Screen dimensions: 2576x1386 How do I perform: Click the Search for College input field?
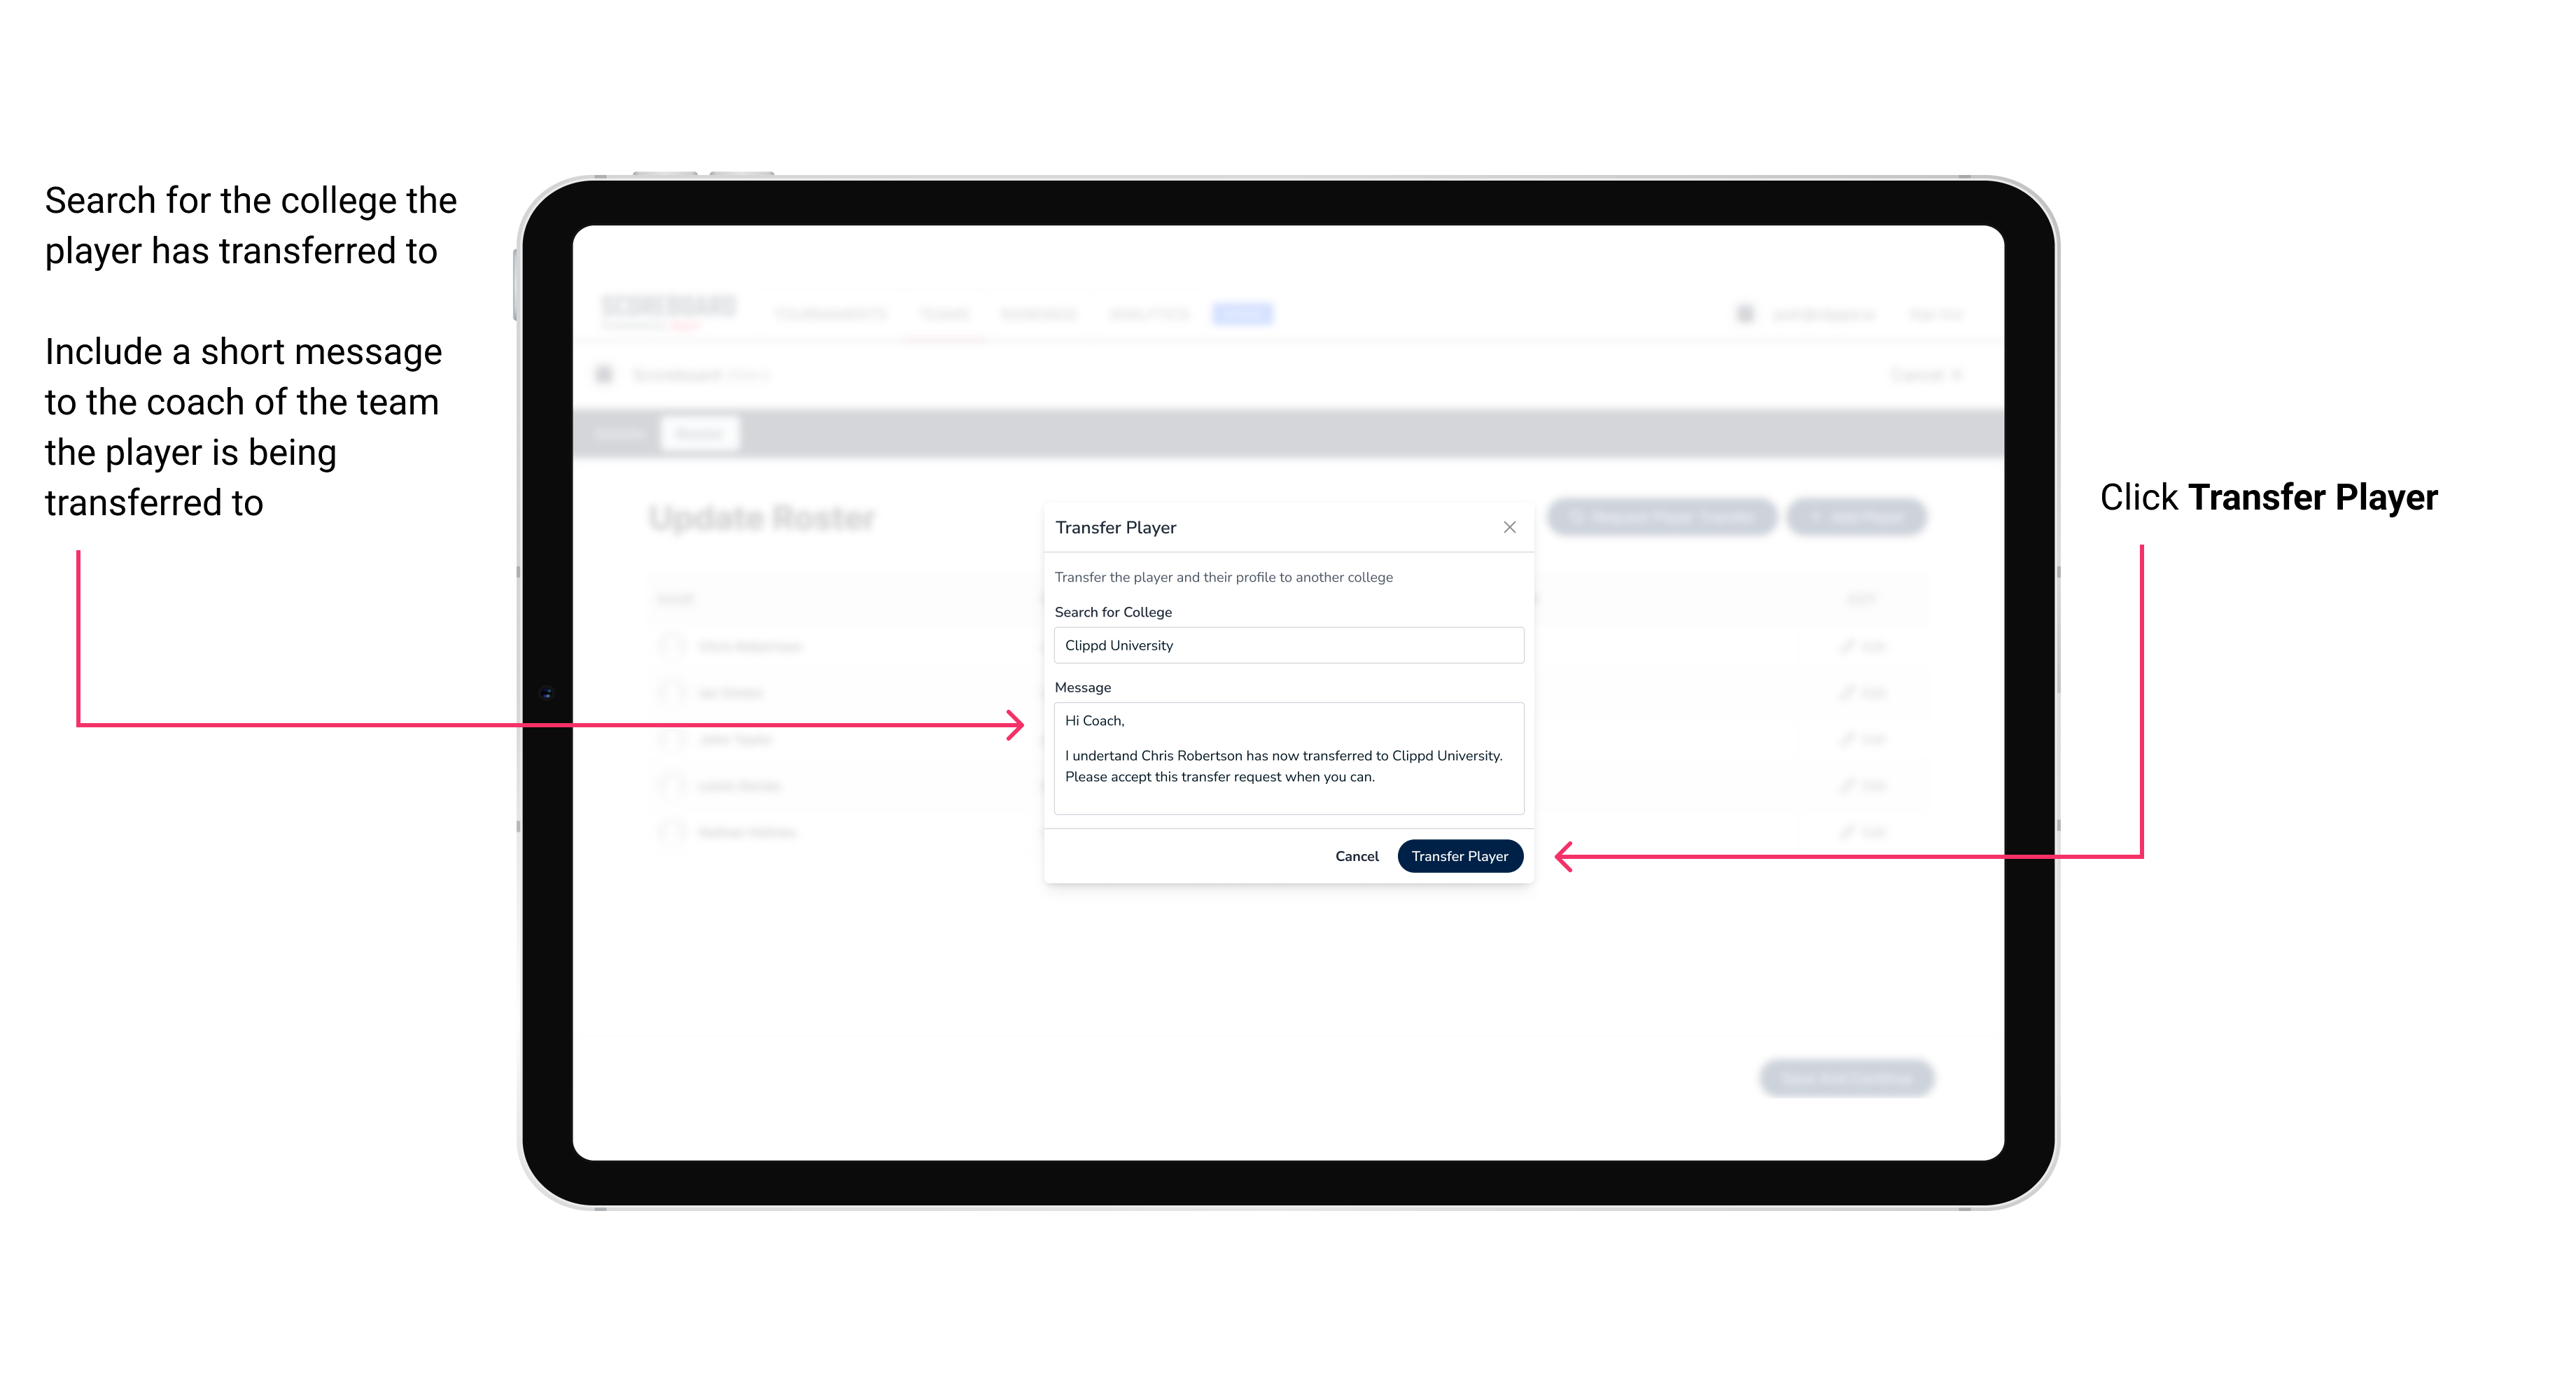point(1284,645)
